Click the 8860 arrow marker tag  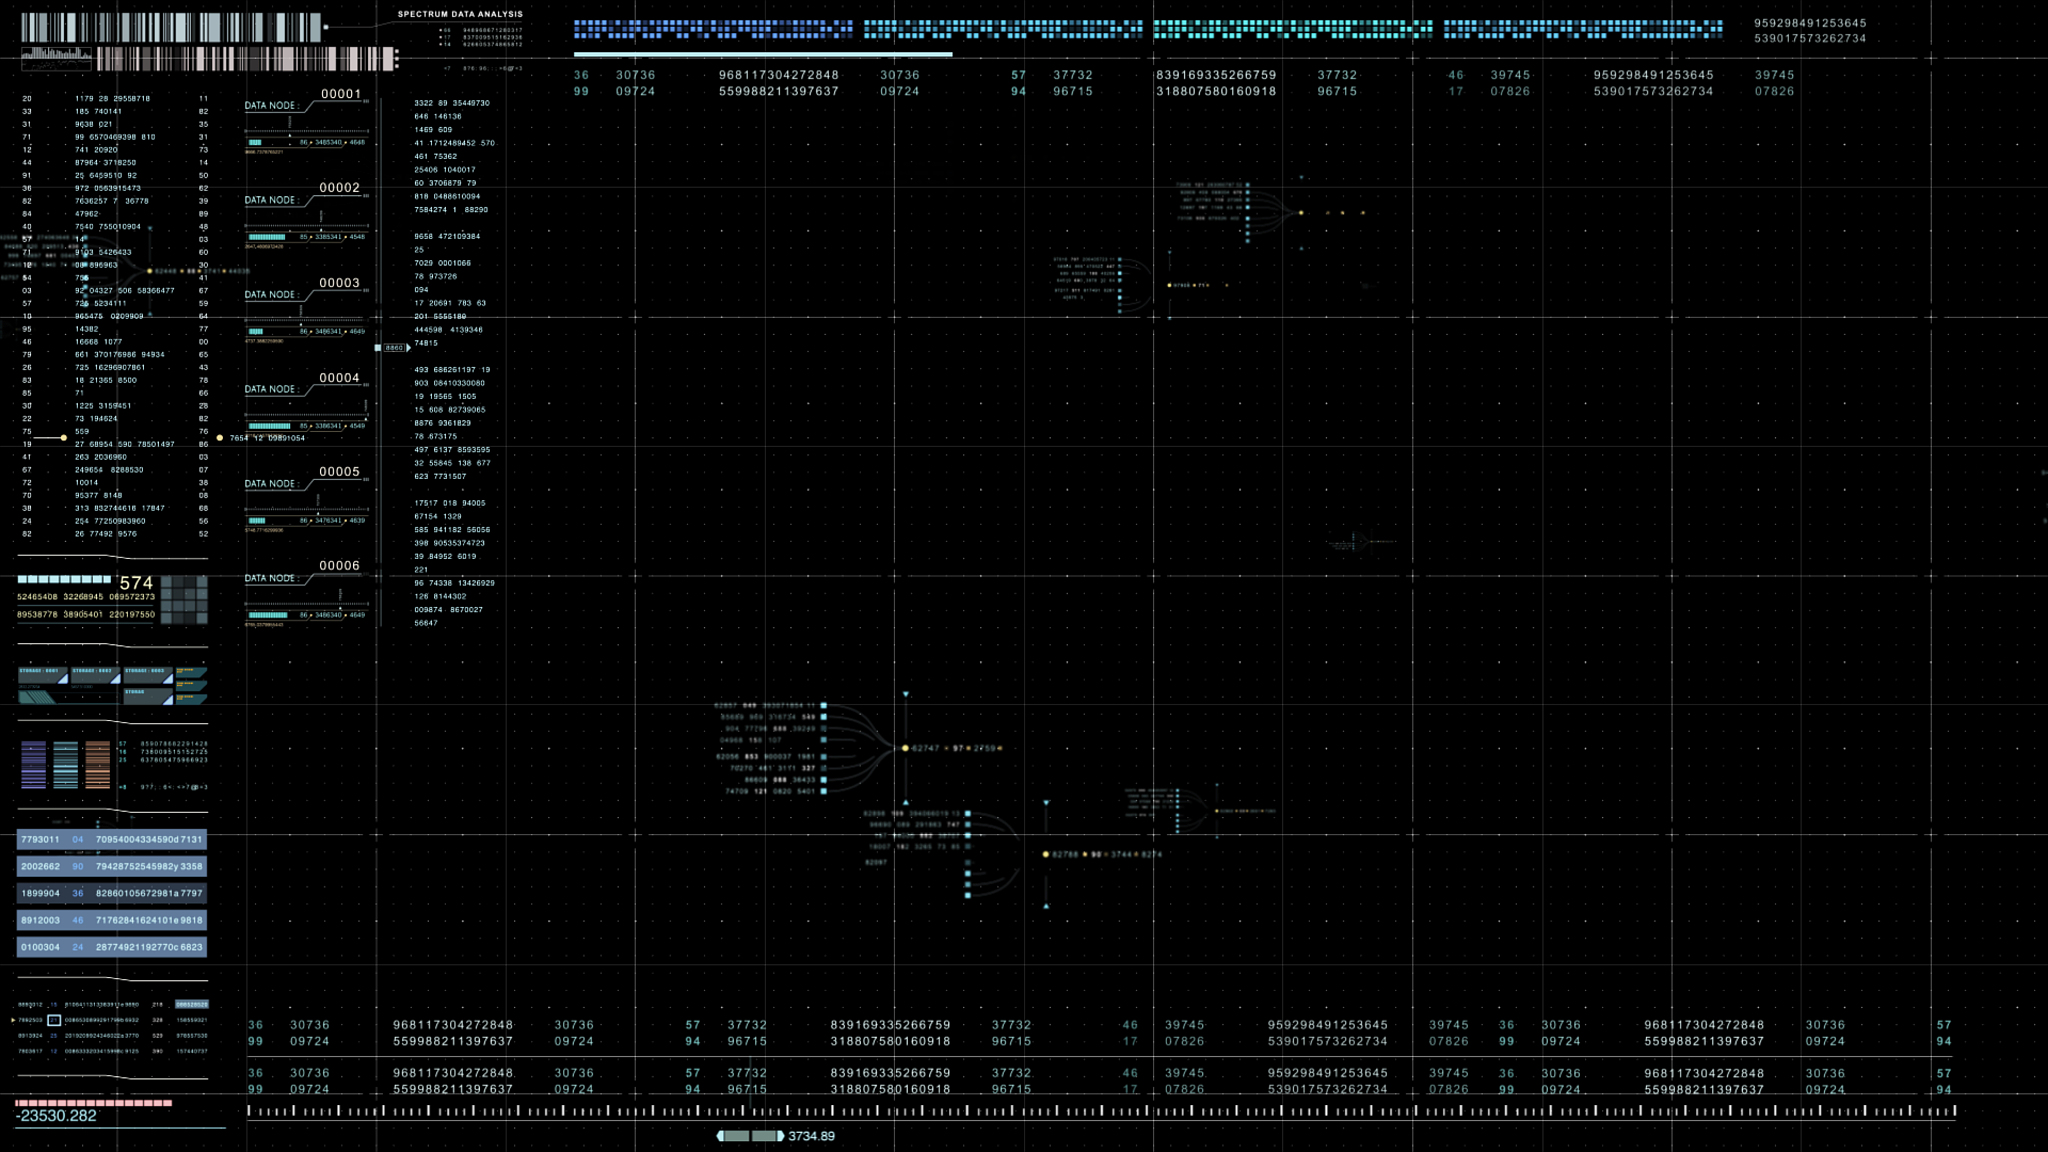pos(394,348)
